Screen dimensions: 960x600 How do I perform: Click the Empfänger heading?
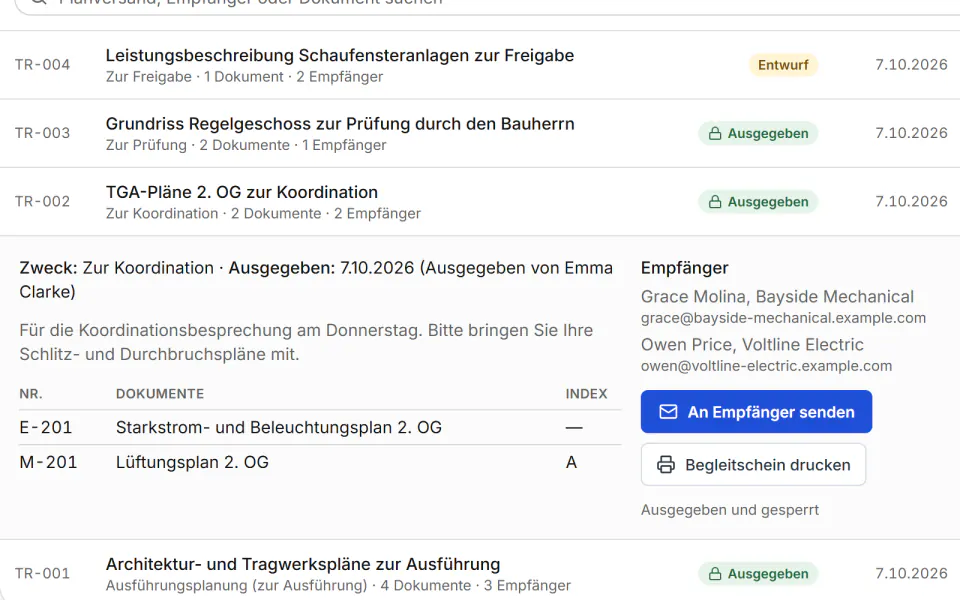point(684,268)
